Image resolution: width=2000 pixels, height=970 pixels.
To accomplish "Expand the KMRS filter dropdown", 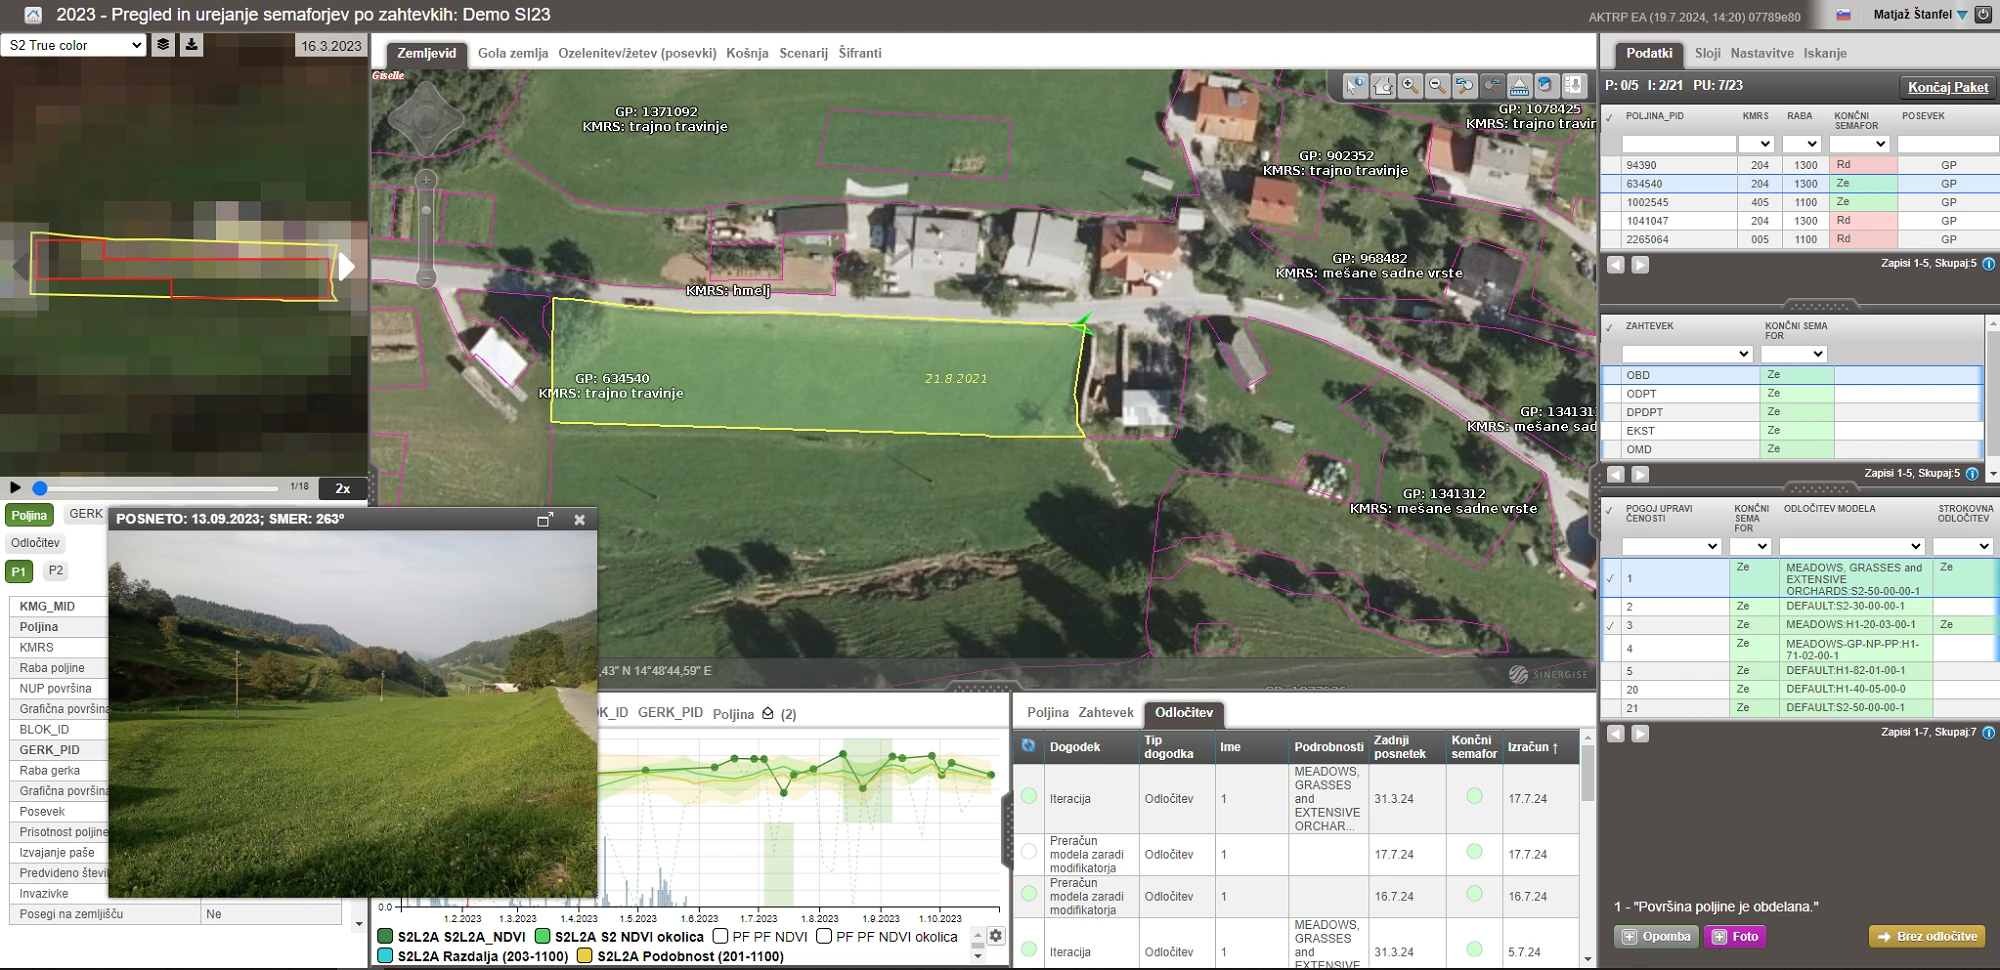I will [1756, 144].
